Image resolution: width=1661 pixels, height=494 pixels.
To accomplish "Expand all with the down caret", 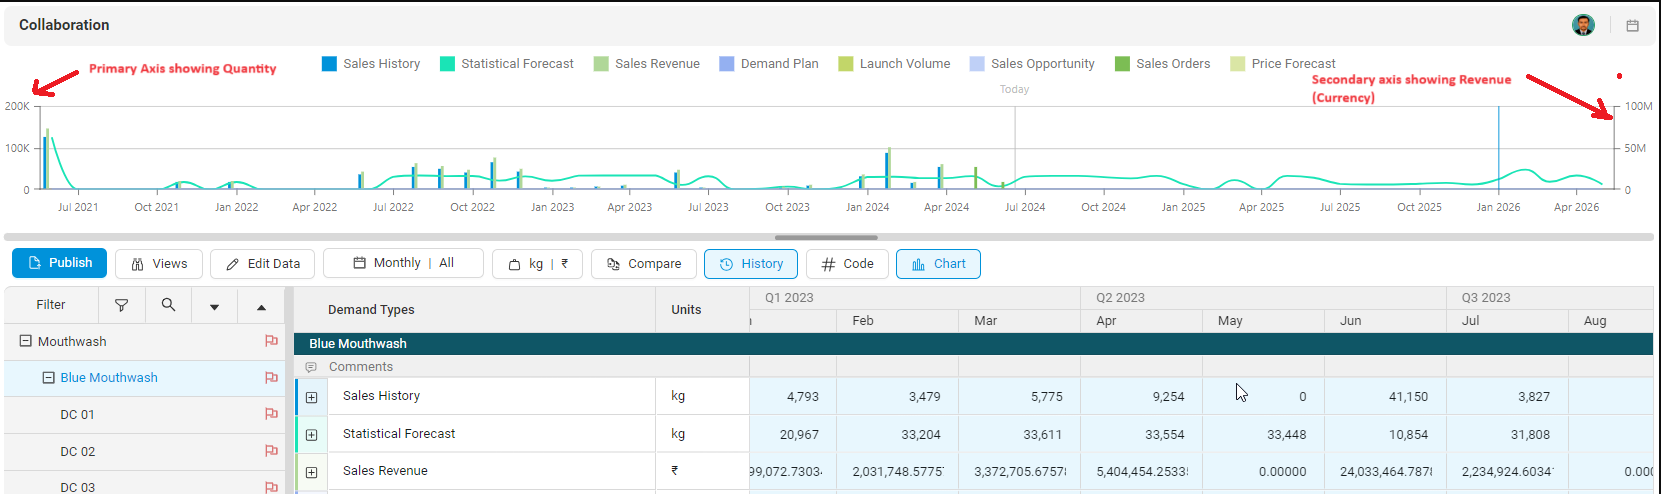I will point(214,307).
